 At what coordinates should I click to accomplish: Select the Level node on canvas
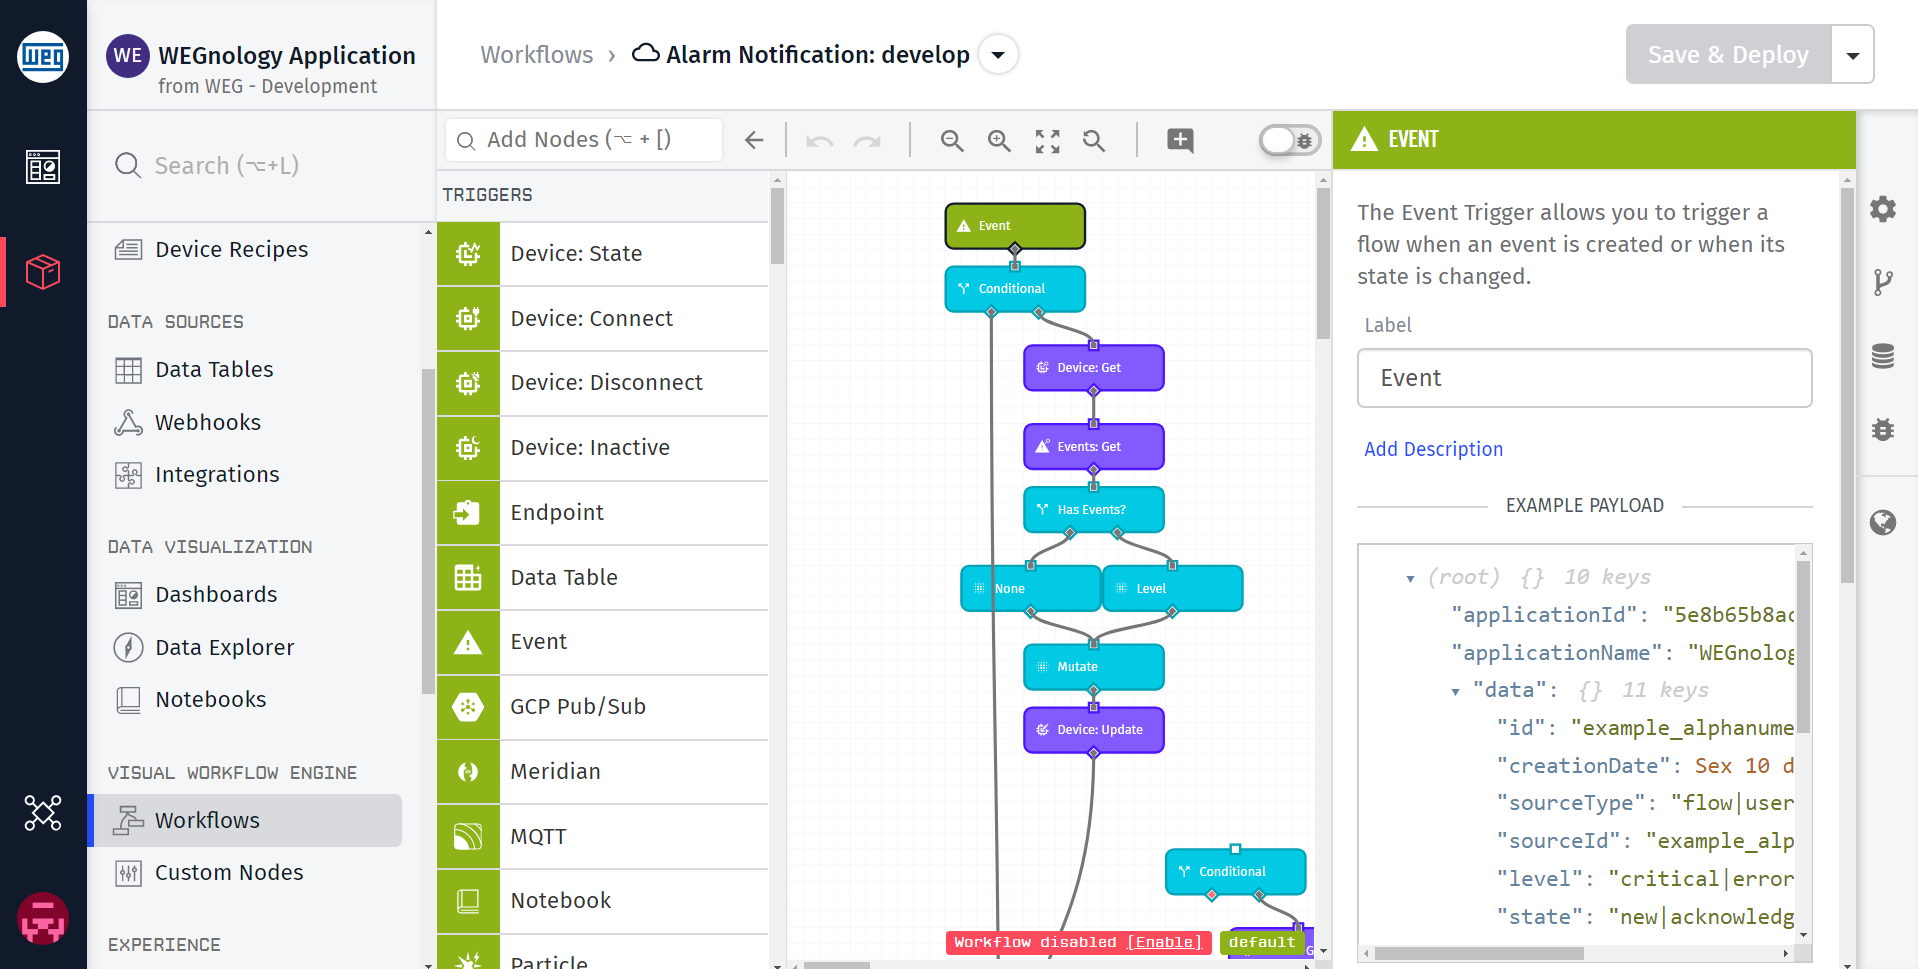click(1172, 589)
